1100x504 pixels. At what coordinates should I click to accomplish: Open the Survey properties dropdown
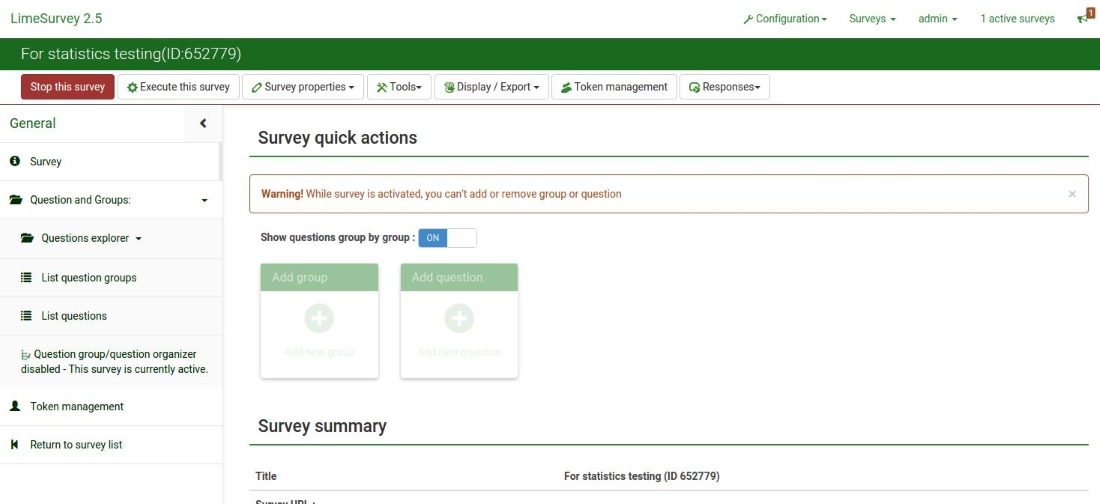tap(302, 87)
